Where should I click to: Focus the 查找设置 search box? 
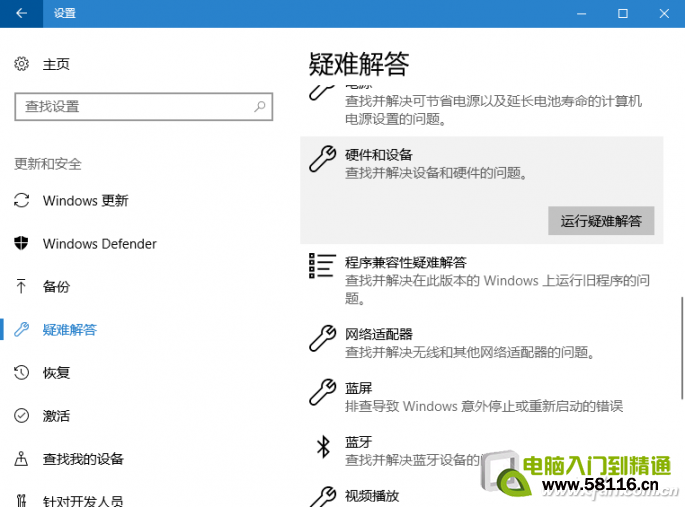(144, 107)
